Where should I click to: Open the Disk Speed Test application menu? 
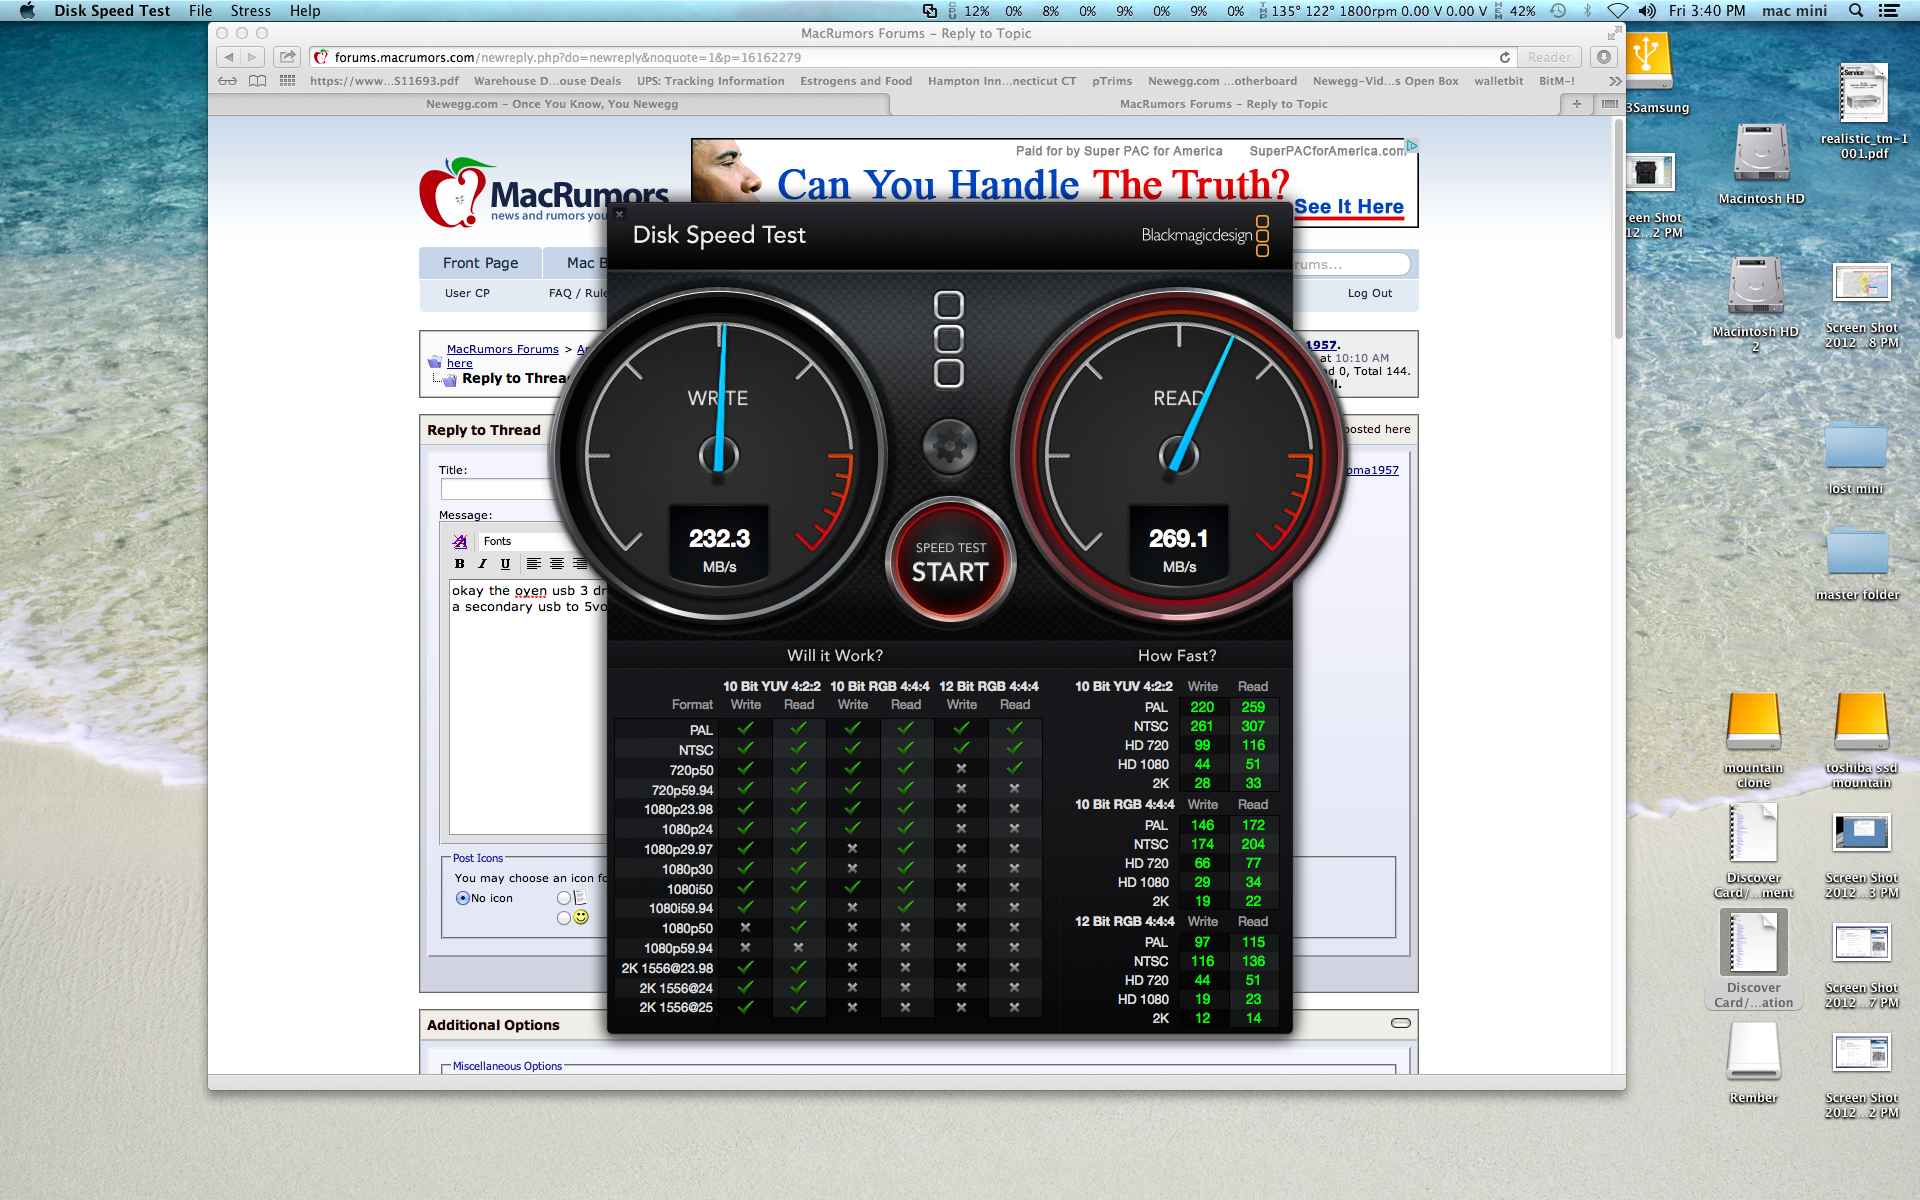pos(112,11)
